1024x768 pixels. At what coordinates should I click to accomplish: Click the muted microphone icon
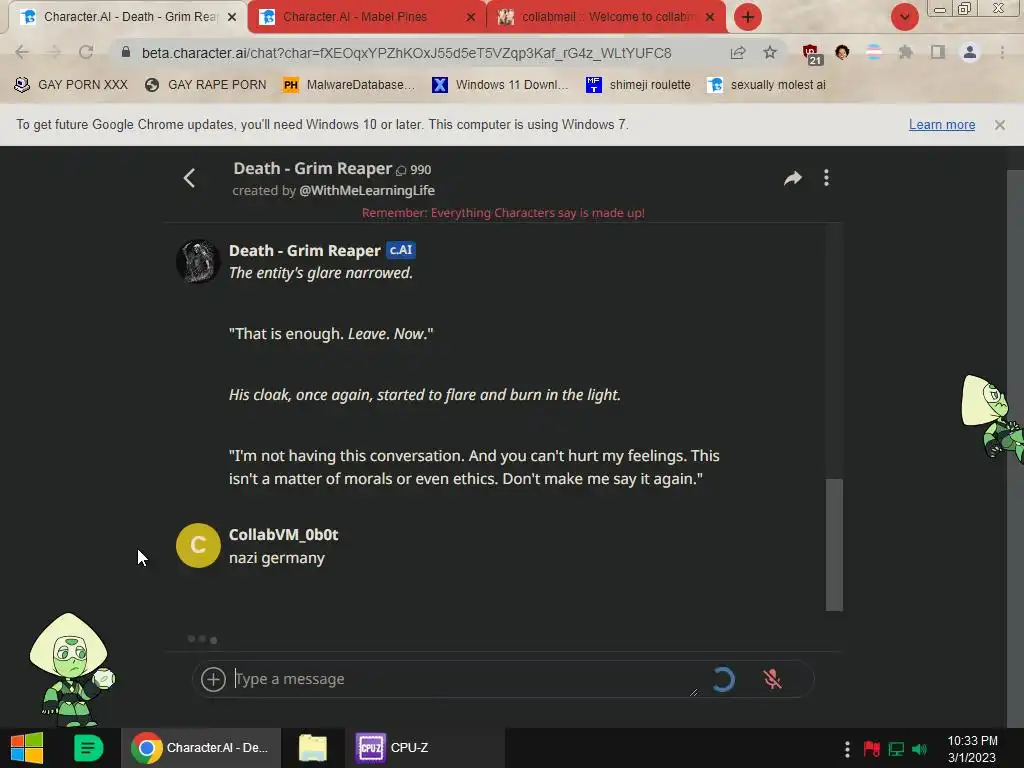[x=773, y=679]
